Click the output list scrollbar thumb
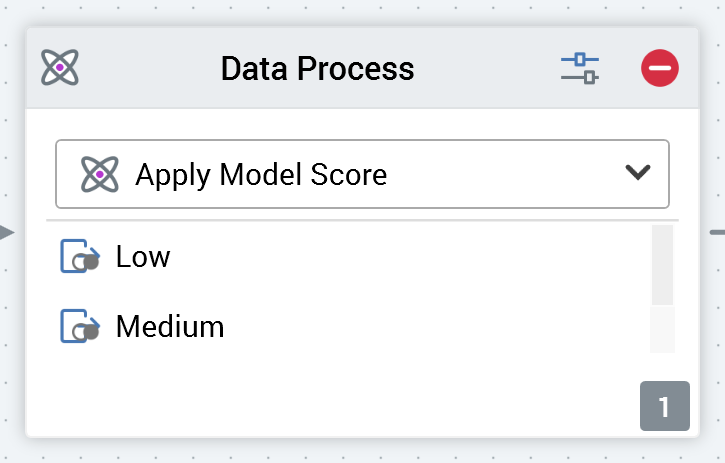Viewport: 725px width, 463px height. click(662, 265)
